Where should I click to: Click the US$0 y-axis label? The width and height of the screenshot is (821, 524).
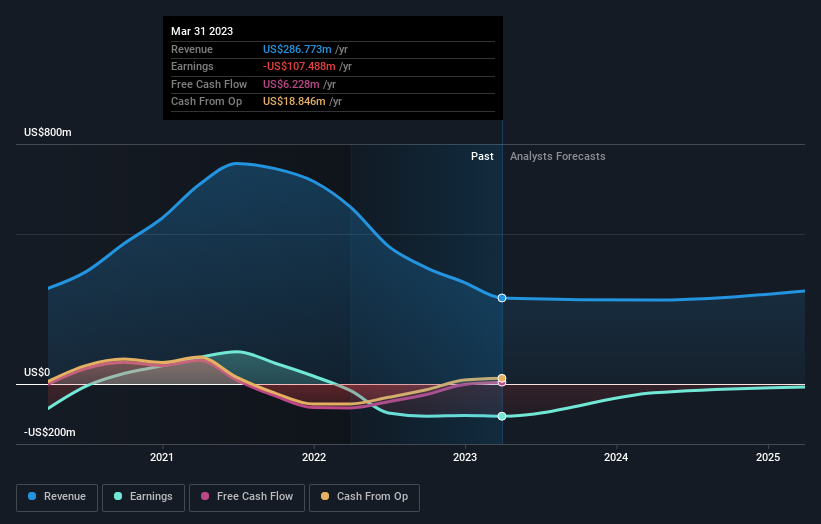pos(37,372)
